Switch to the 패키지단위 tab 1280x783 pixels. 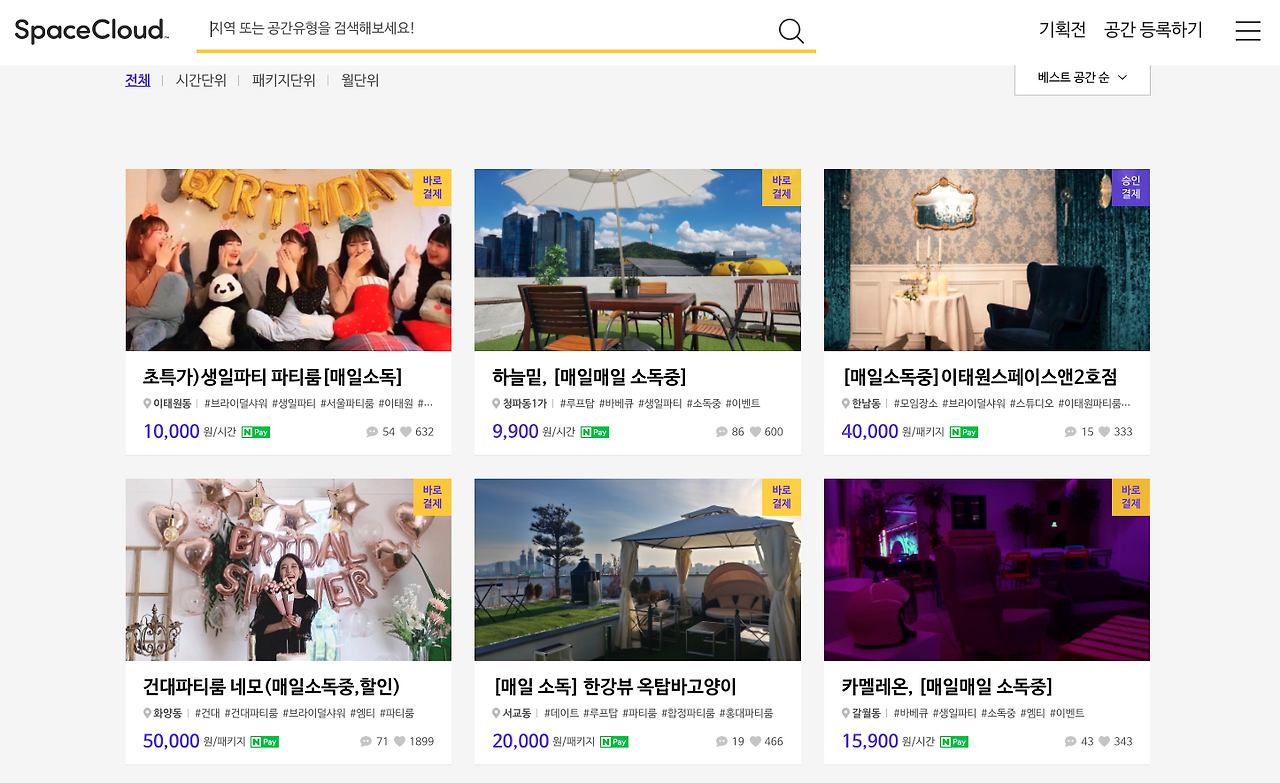tap(281, 80)
